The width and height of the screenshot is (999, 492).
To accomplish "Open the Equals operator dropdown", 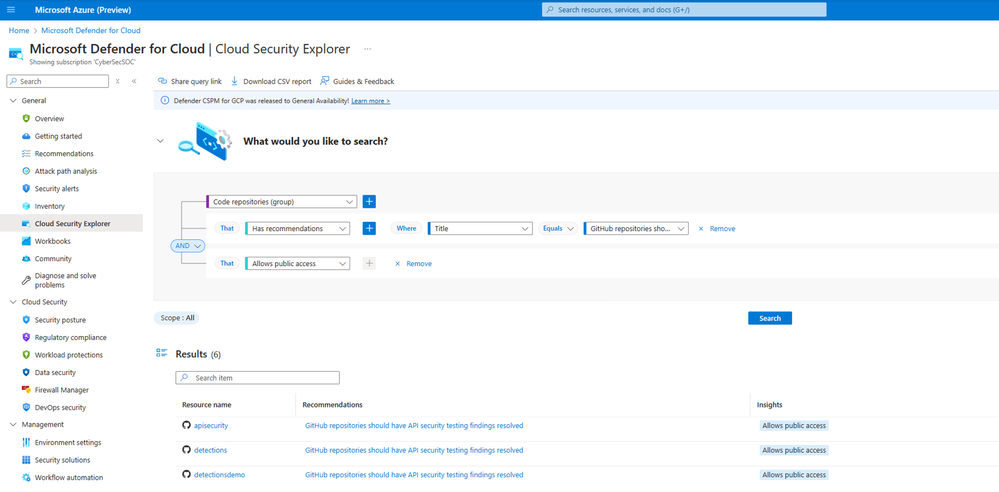I will pyautogui.click(x=557, y=228).
